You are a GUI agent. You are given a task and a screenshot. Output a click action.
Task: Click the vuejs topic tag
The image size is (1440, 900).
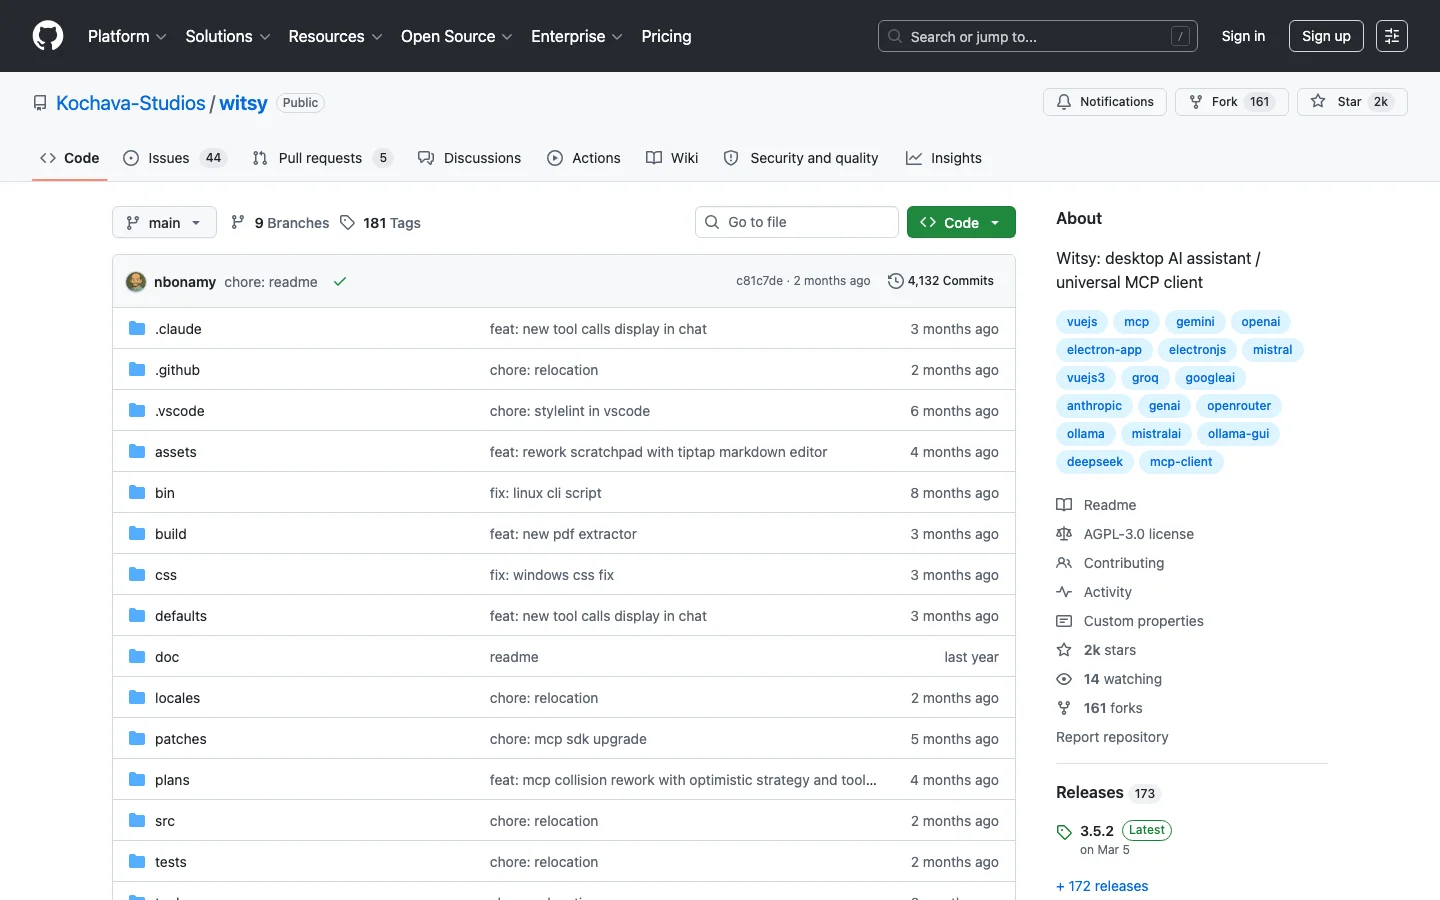(1082, 322)
